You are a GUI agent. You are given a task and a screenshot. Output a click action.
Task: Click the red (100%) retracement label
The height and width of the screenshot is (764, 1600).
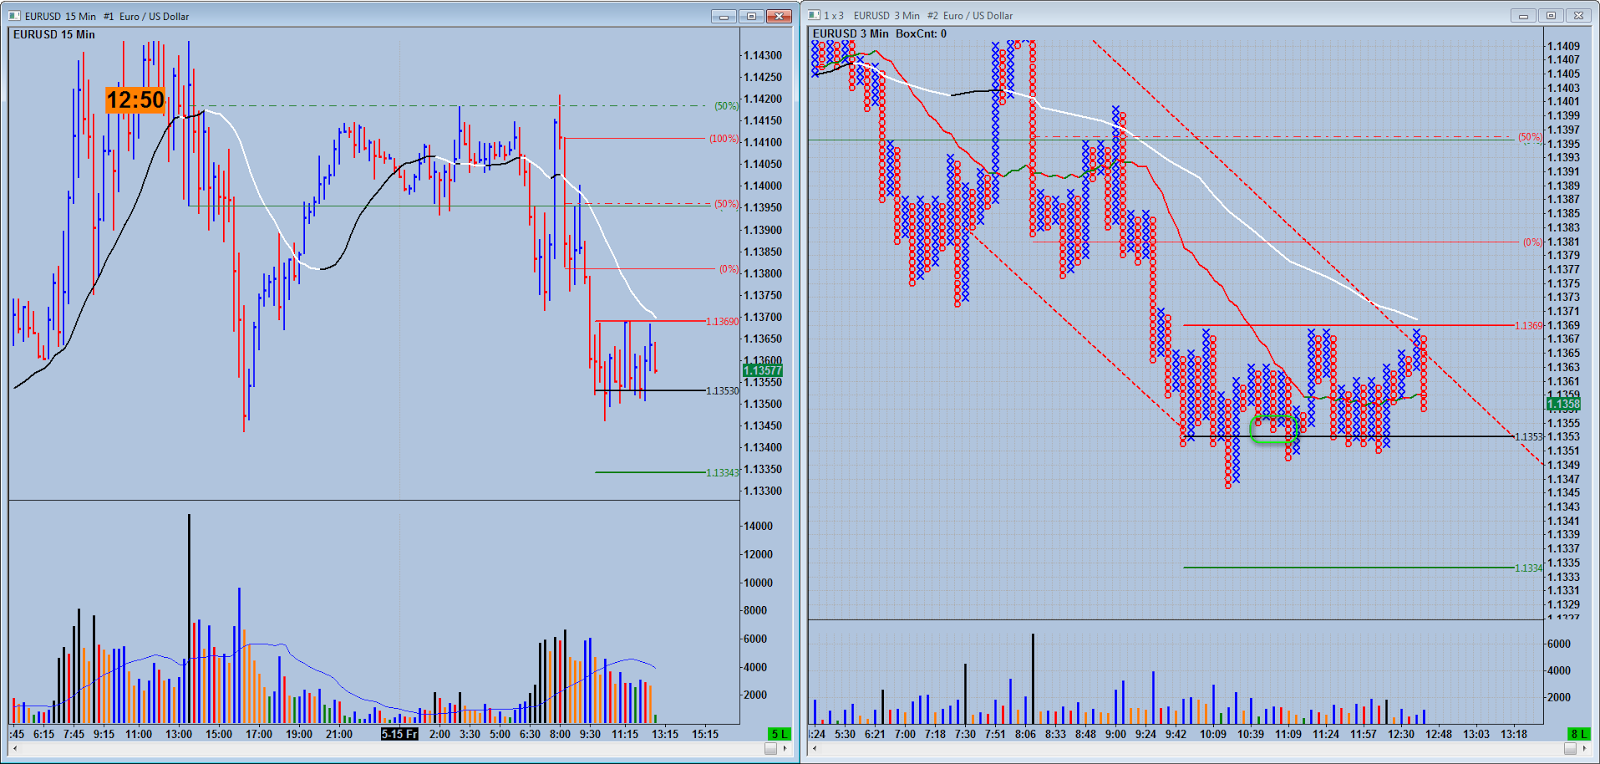click(724, 139)
